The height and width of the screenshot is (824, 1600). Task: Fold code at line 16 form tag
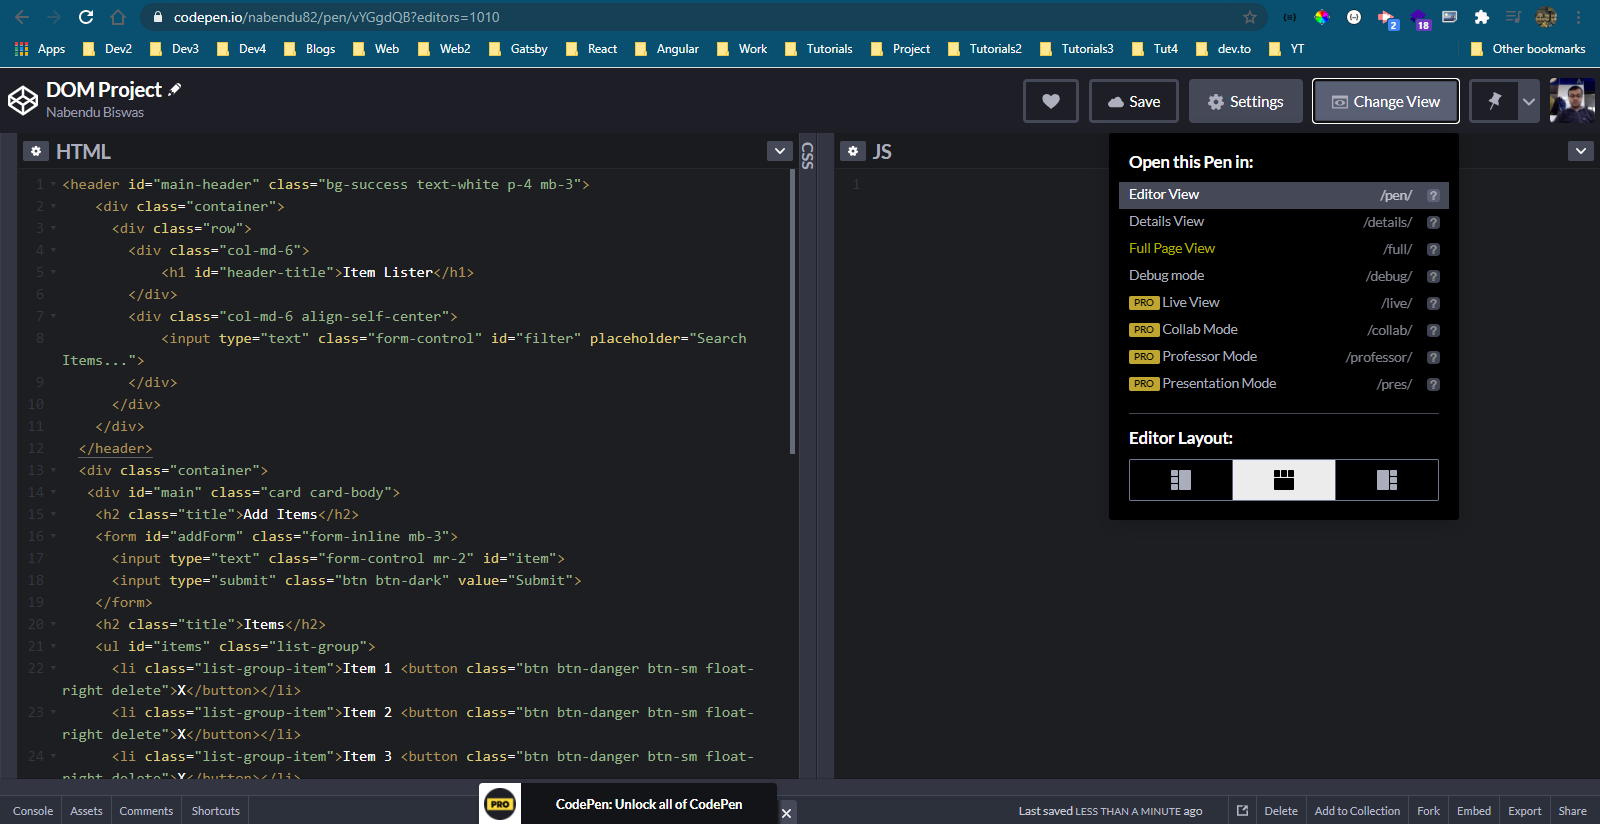pyautogui.click(x=53, y=536)
